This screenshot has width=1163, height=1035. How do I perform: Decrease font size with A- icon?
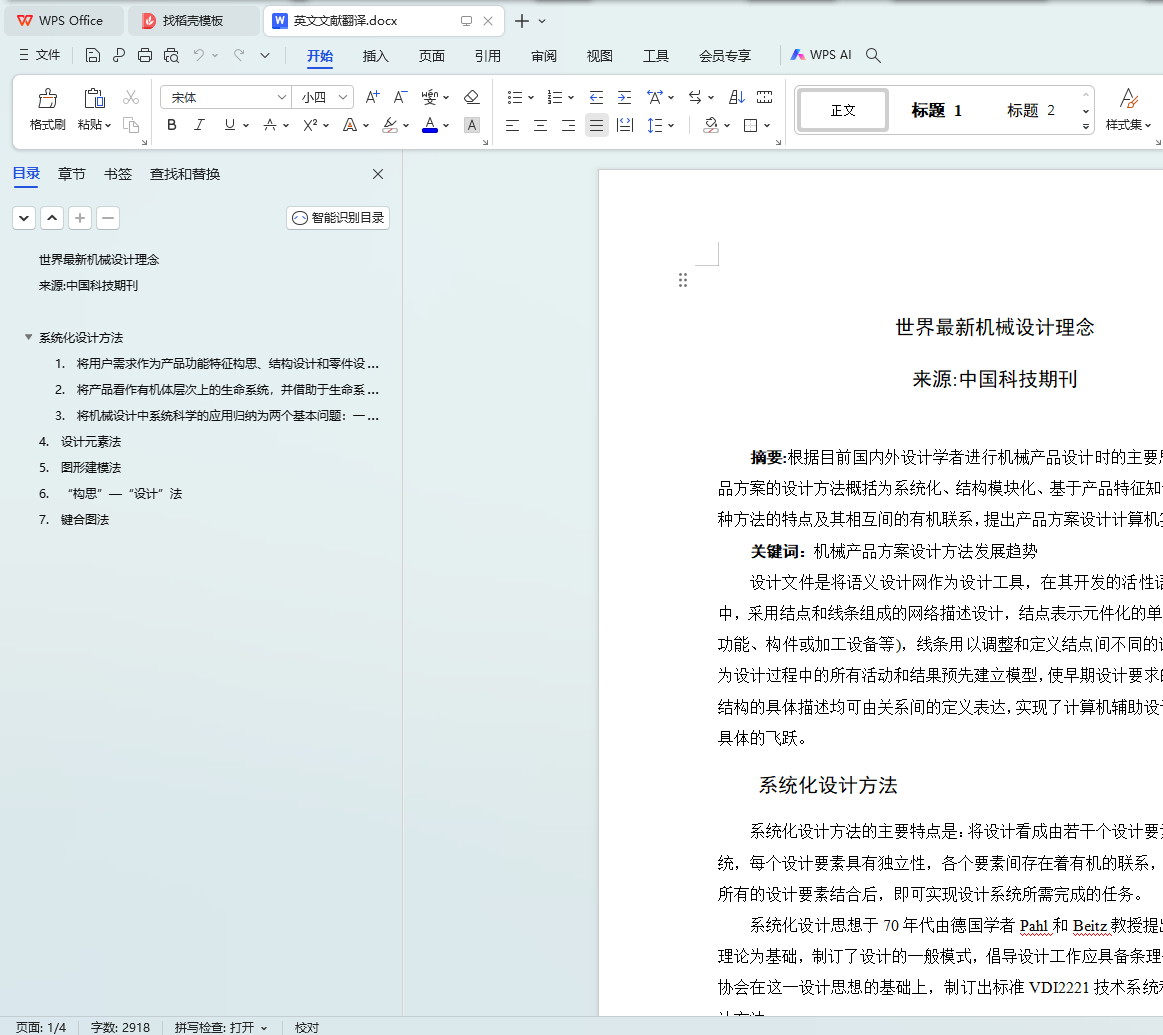400,97
